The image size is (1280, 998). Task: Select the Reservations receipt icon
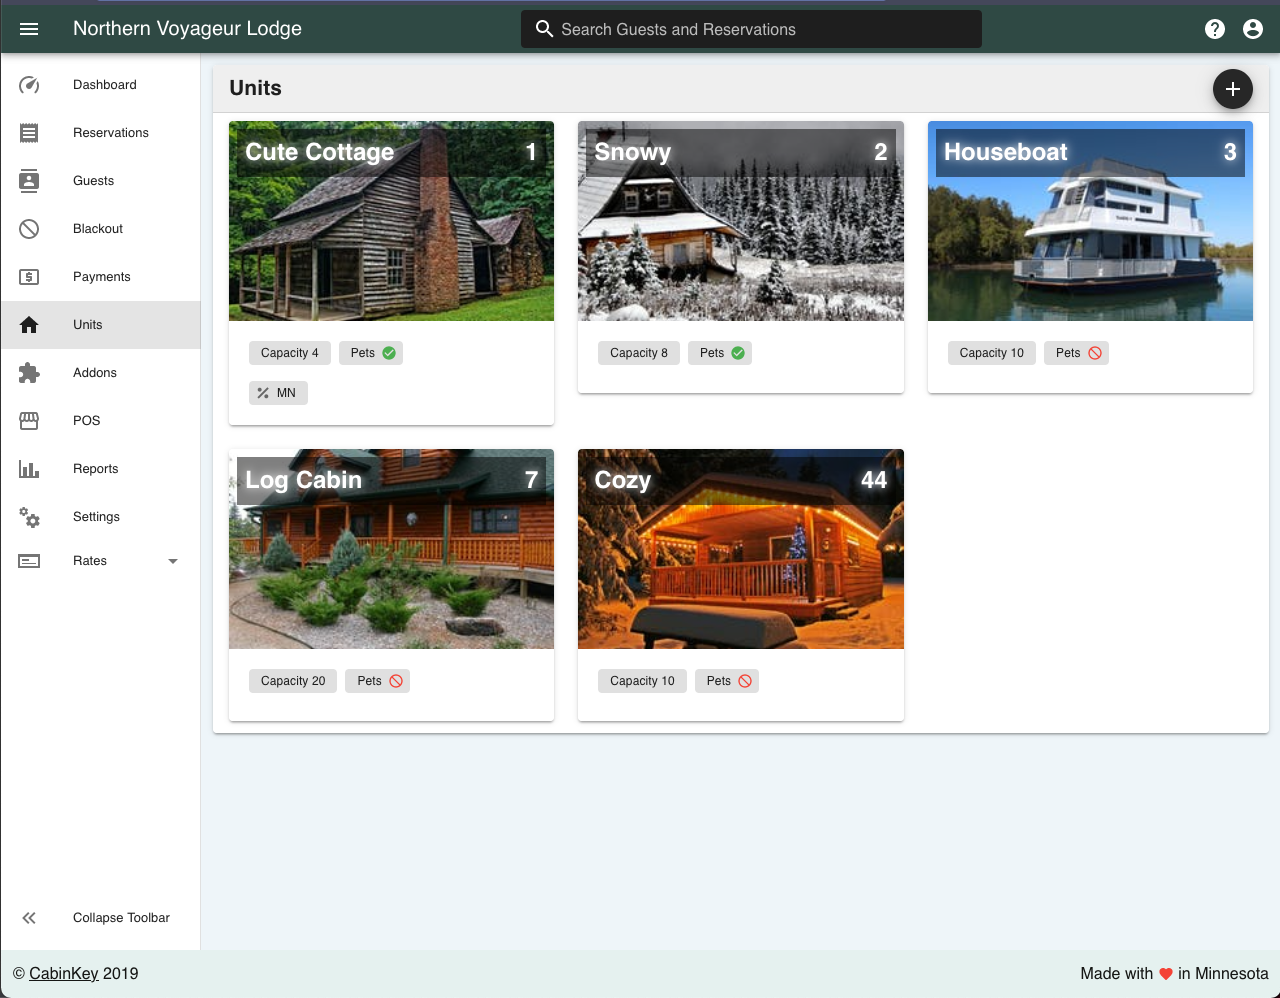(29, 132)
